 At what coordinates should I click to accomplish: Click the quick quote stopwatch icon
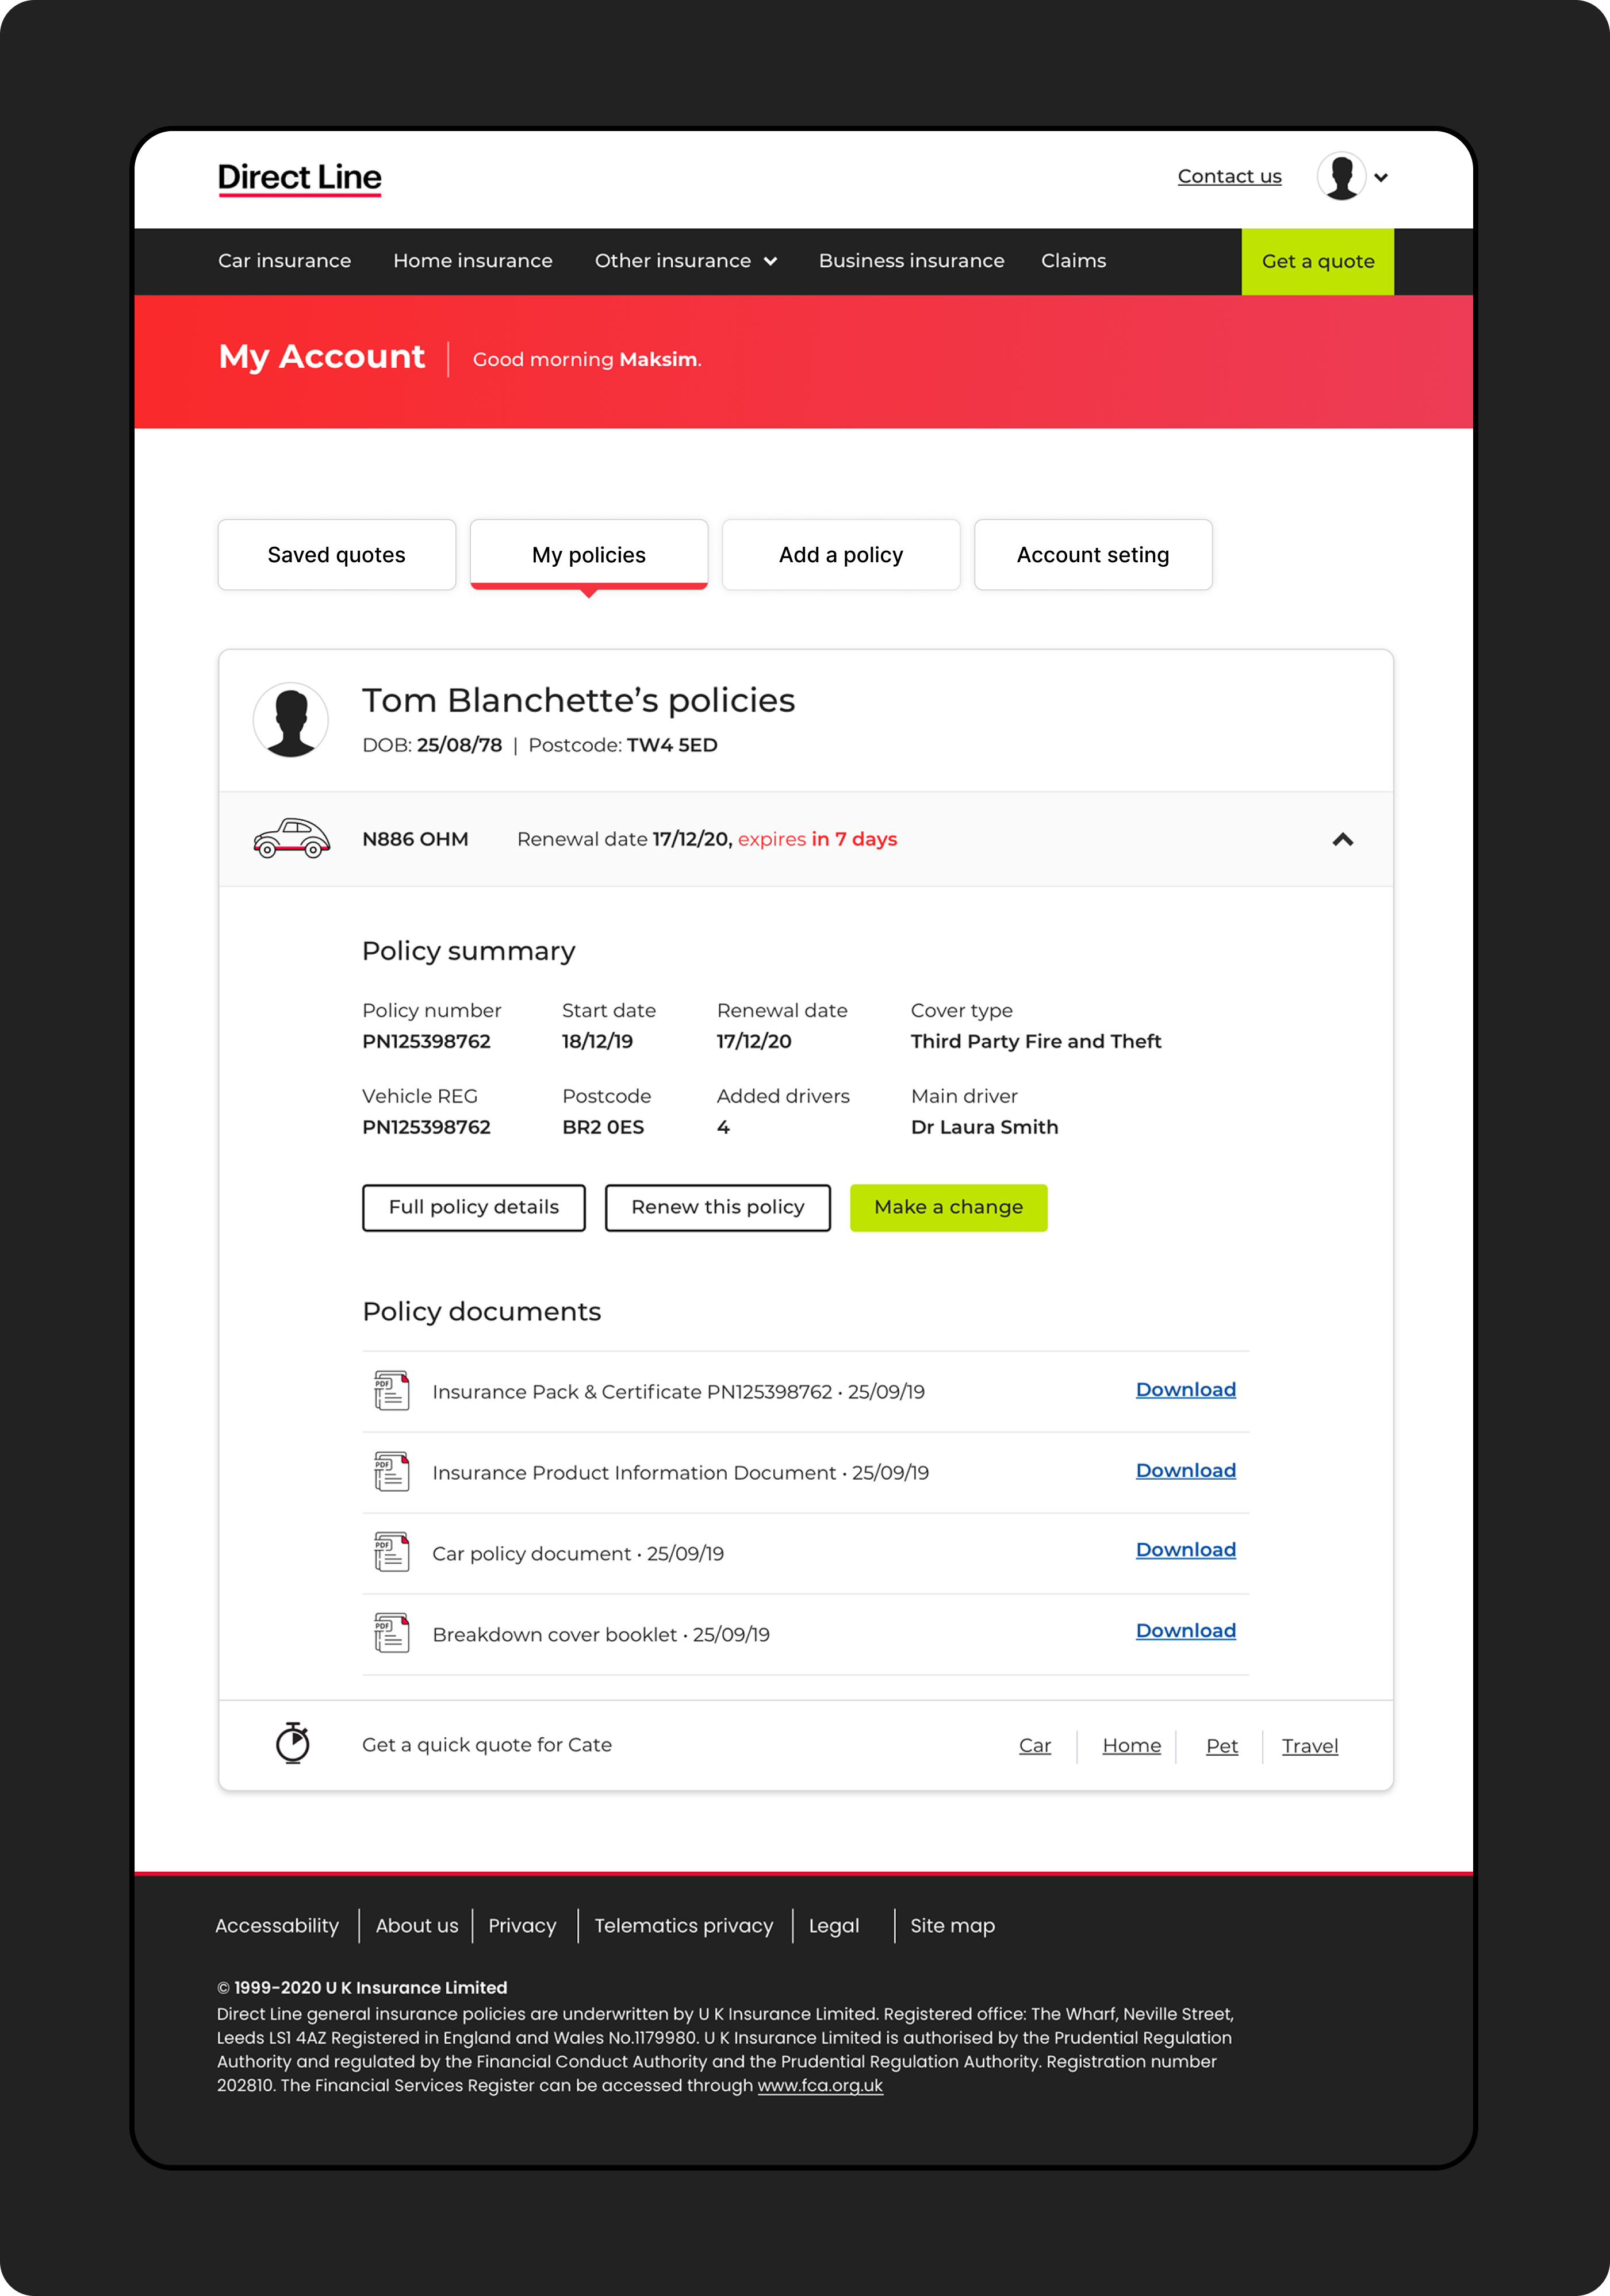pos(292,1743)
